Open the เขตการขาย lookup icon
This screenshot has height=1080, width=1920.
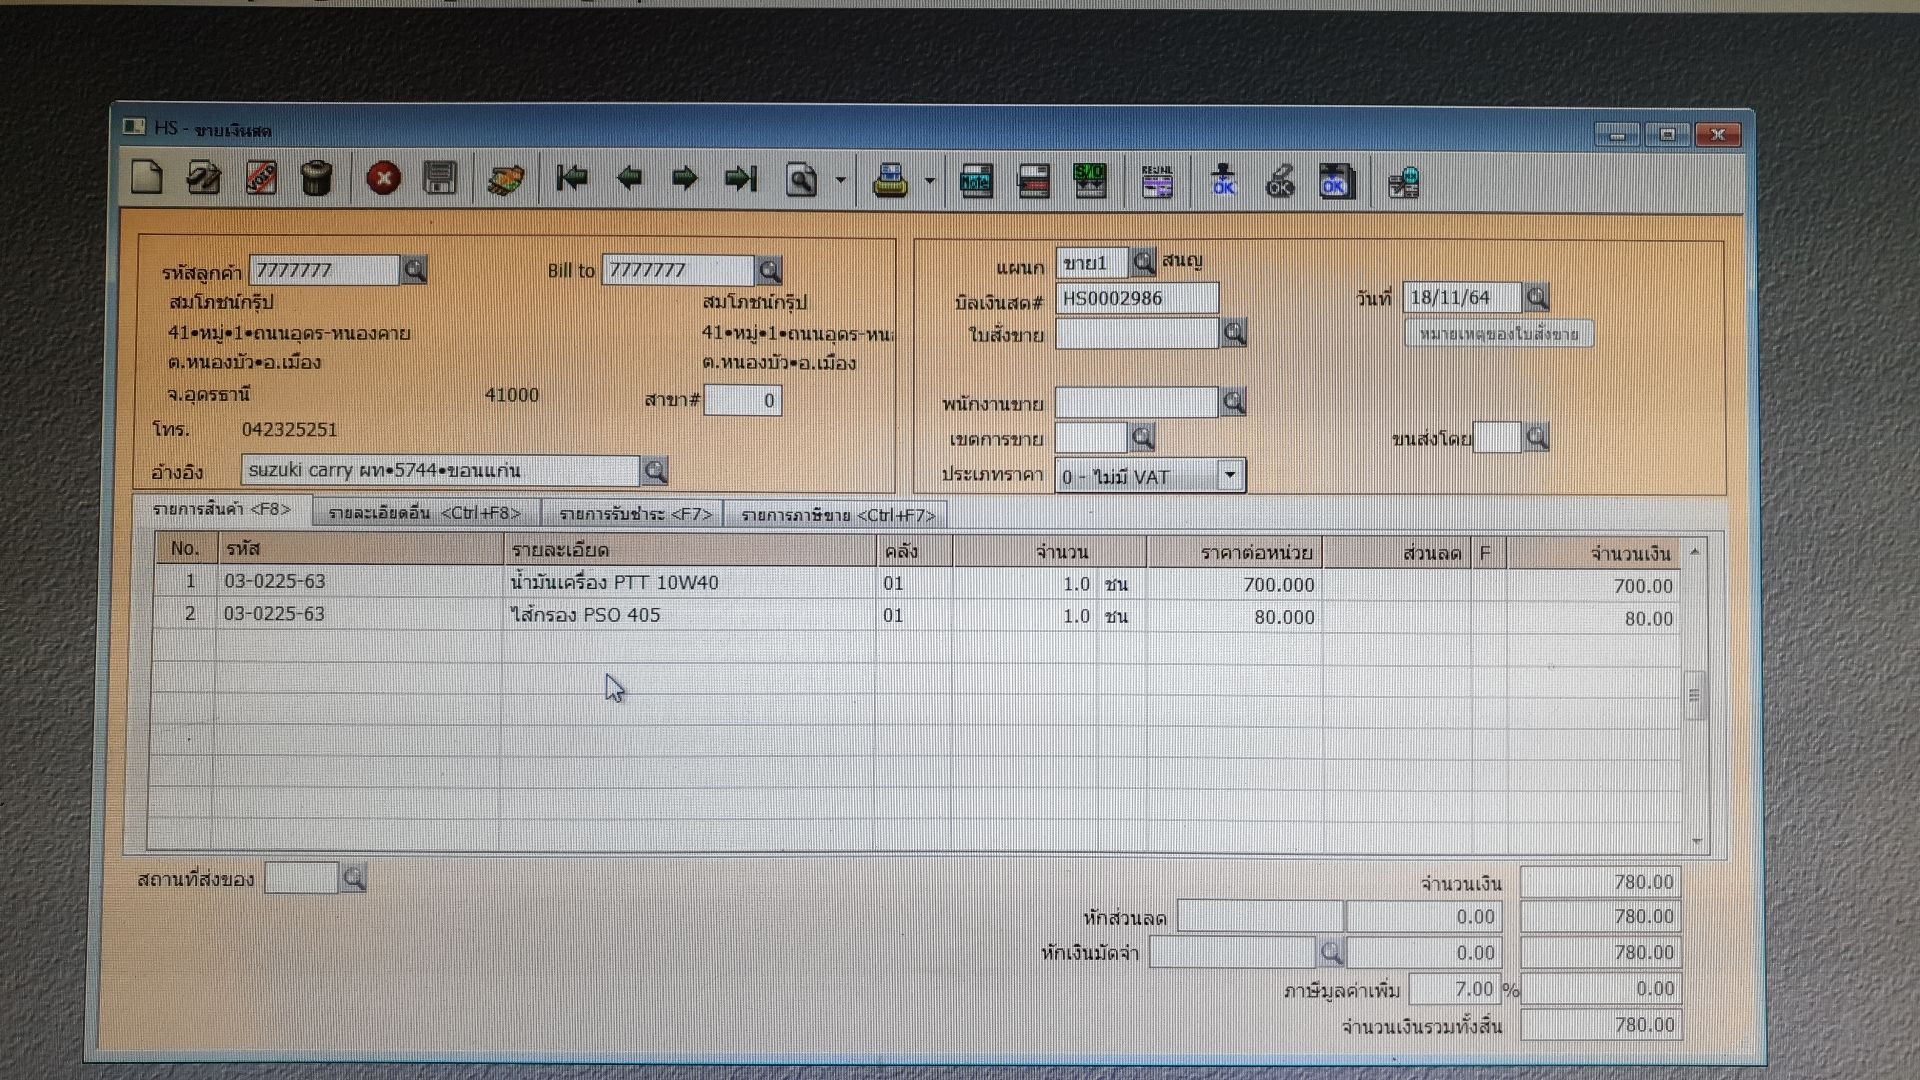(x=1142, y=437)
